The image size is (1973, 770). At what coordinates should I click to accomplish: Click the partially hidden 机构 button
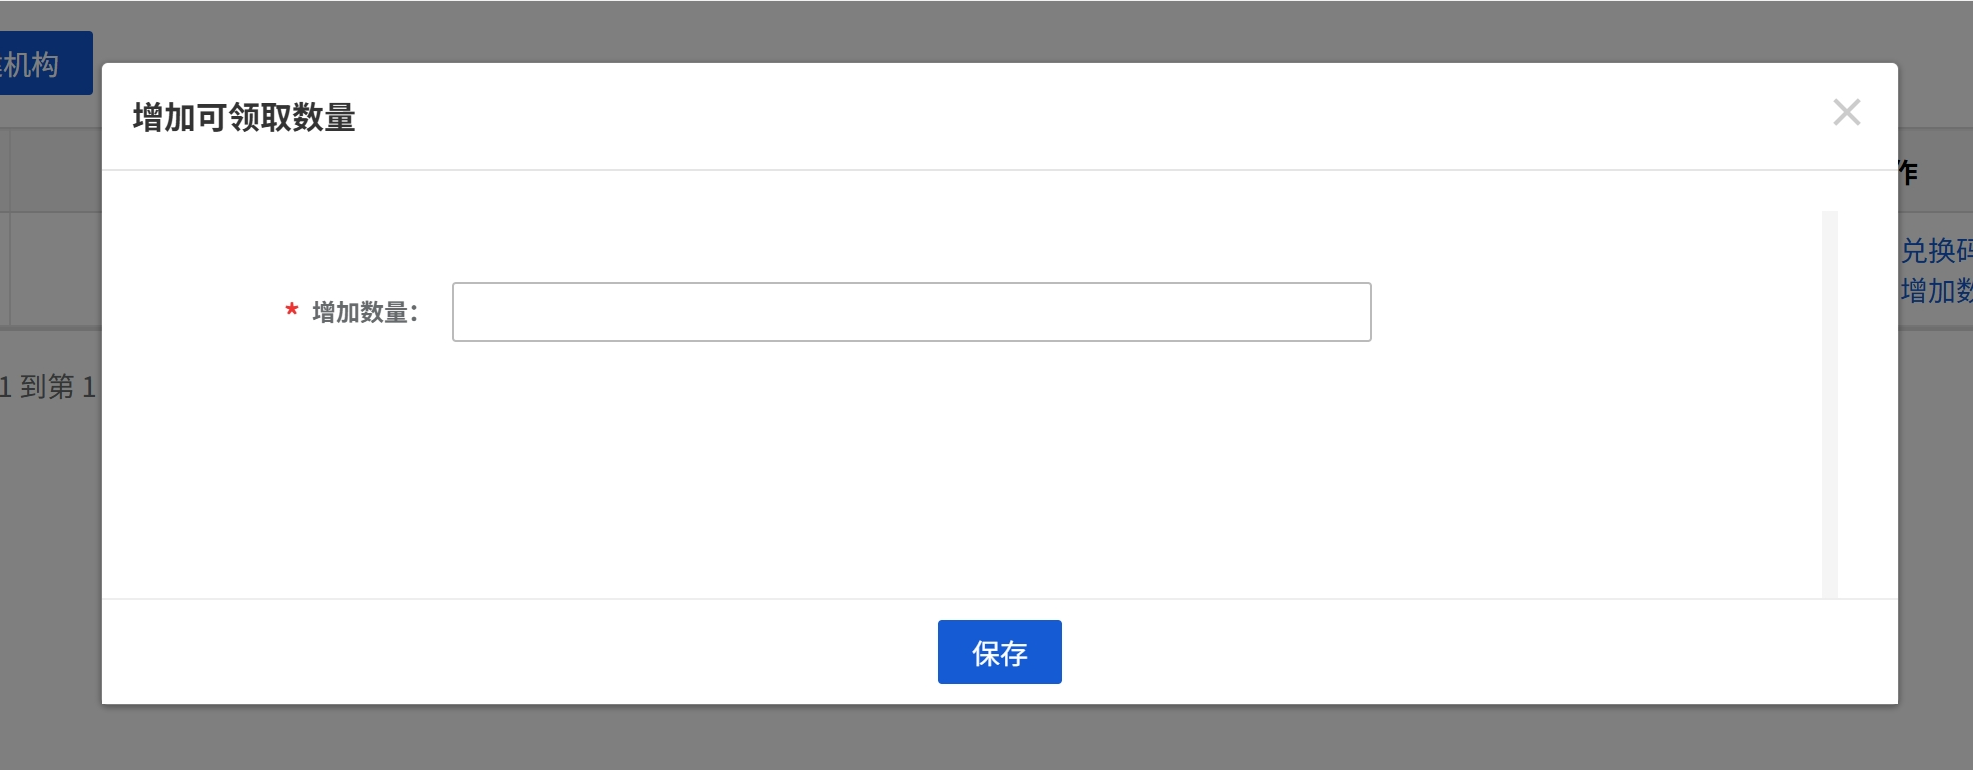click(x=45, y=64)
